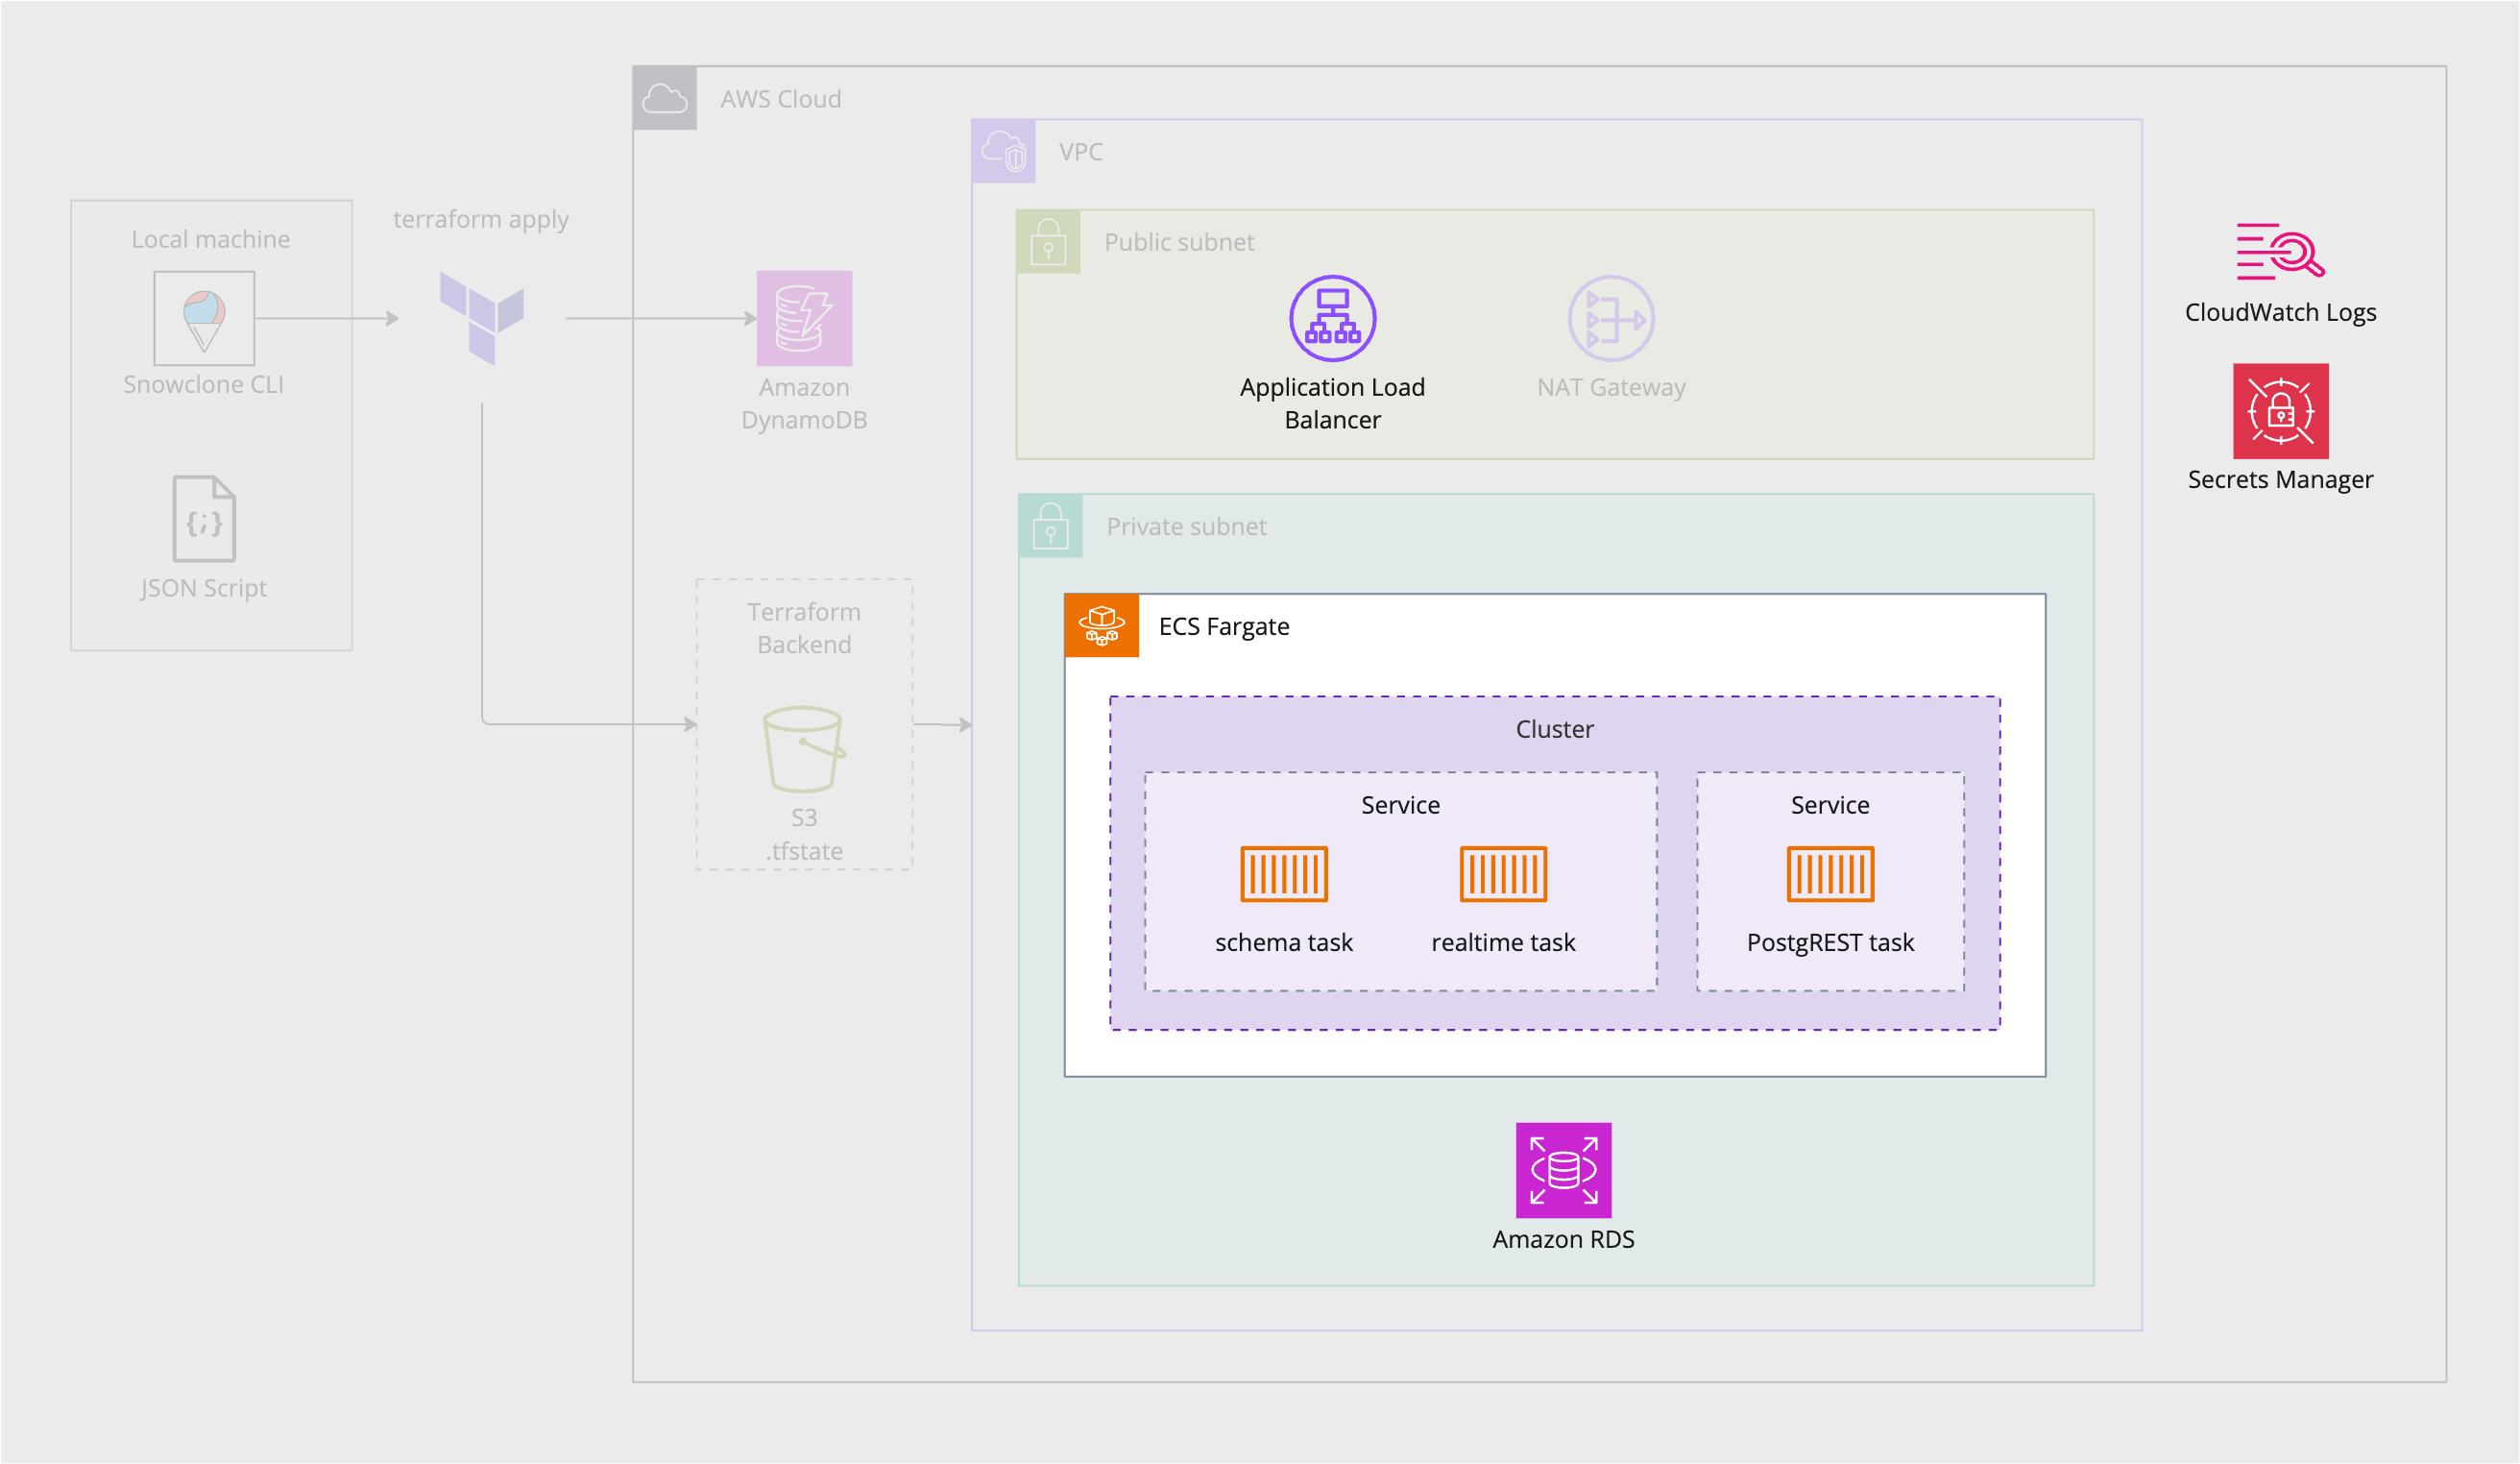Select the "CloudWatch Logs" label
Screen dimensions: 2520x1464
coord(2280,312)
